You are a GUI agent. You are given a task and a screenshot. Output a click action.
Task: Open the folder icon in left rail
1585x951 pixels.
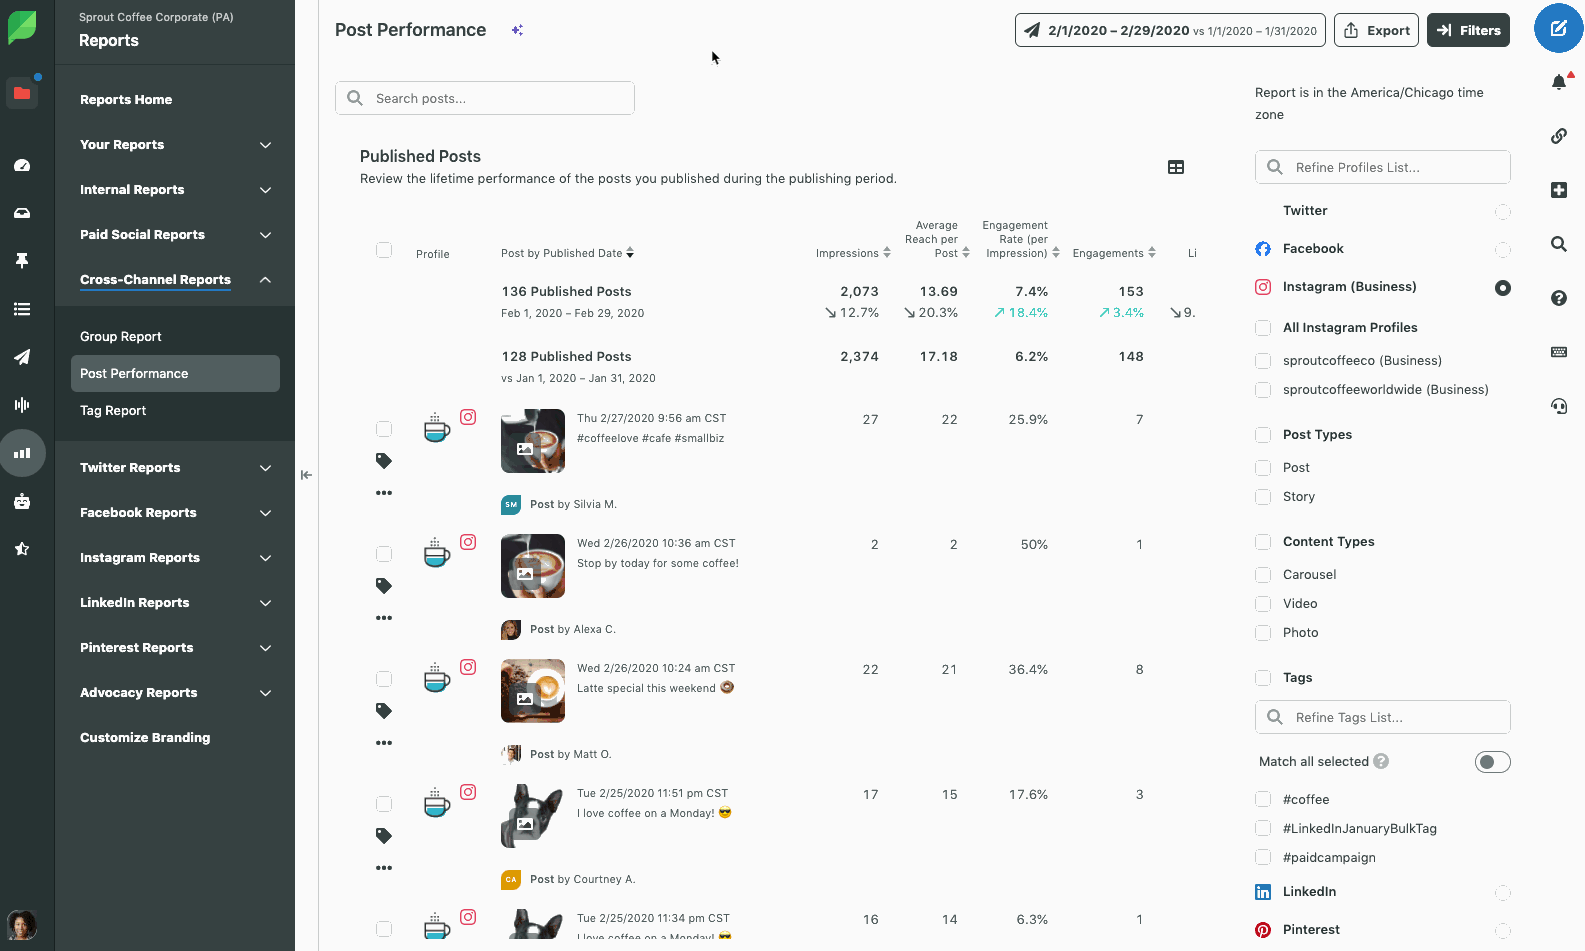[x=22, y=93]
